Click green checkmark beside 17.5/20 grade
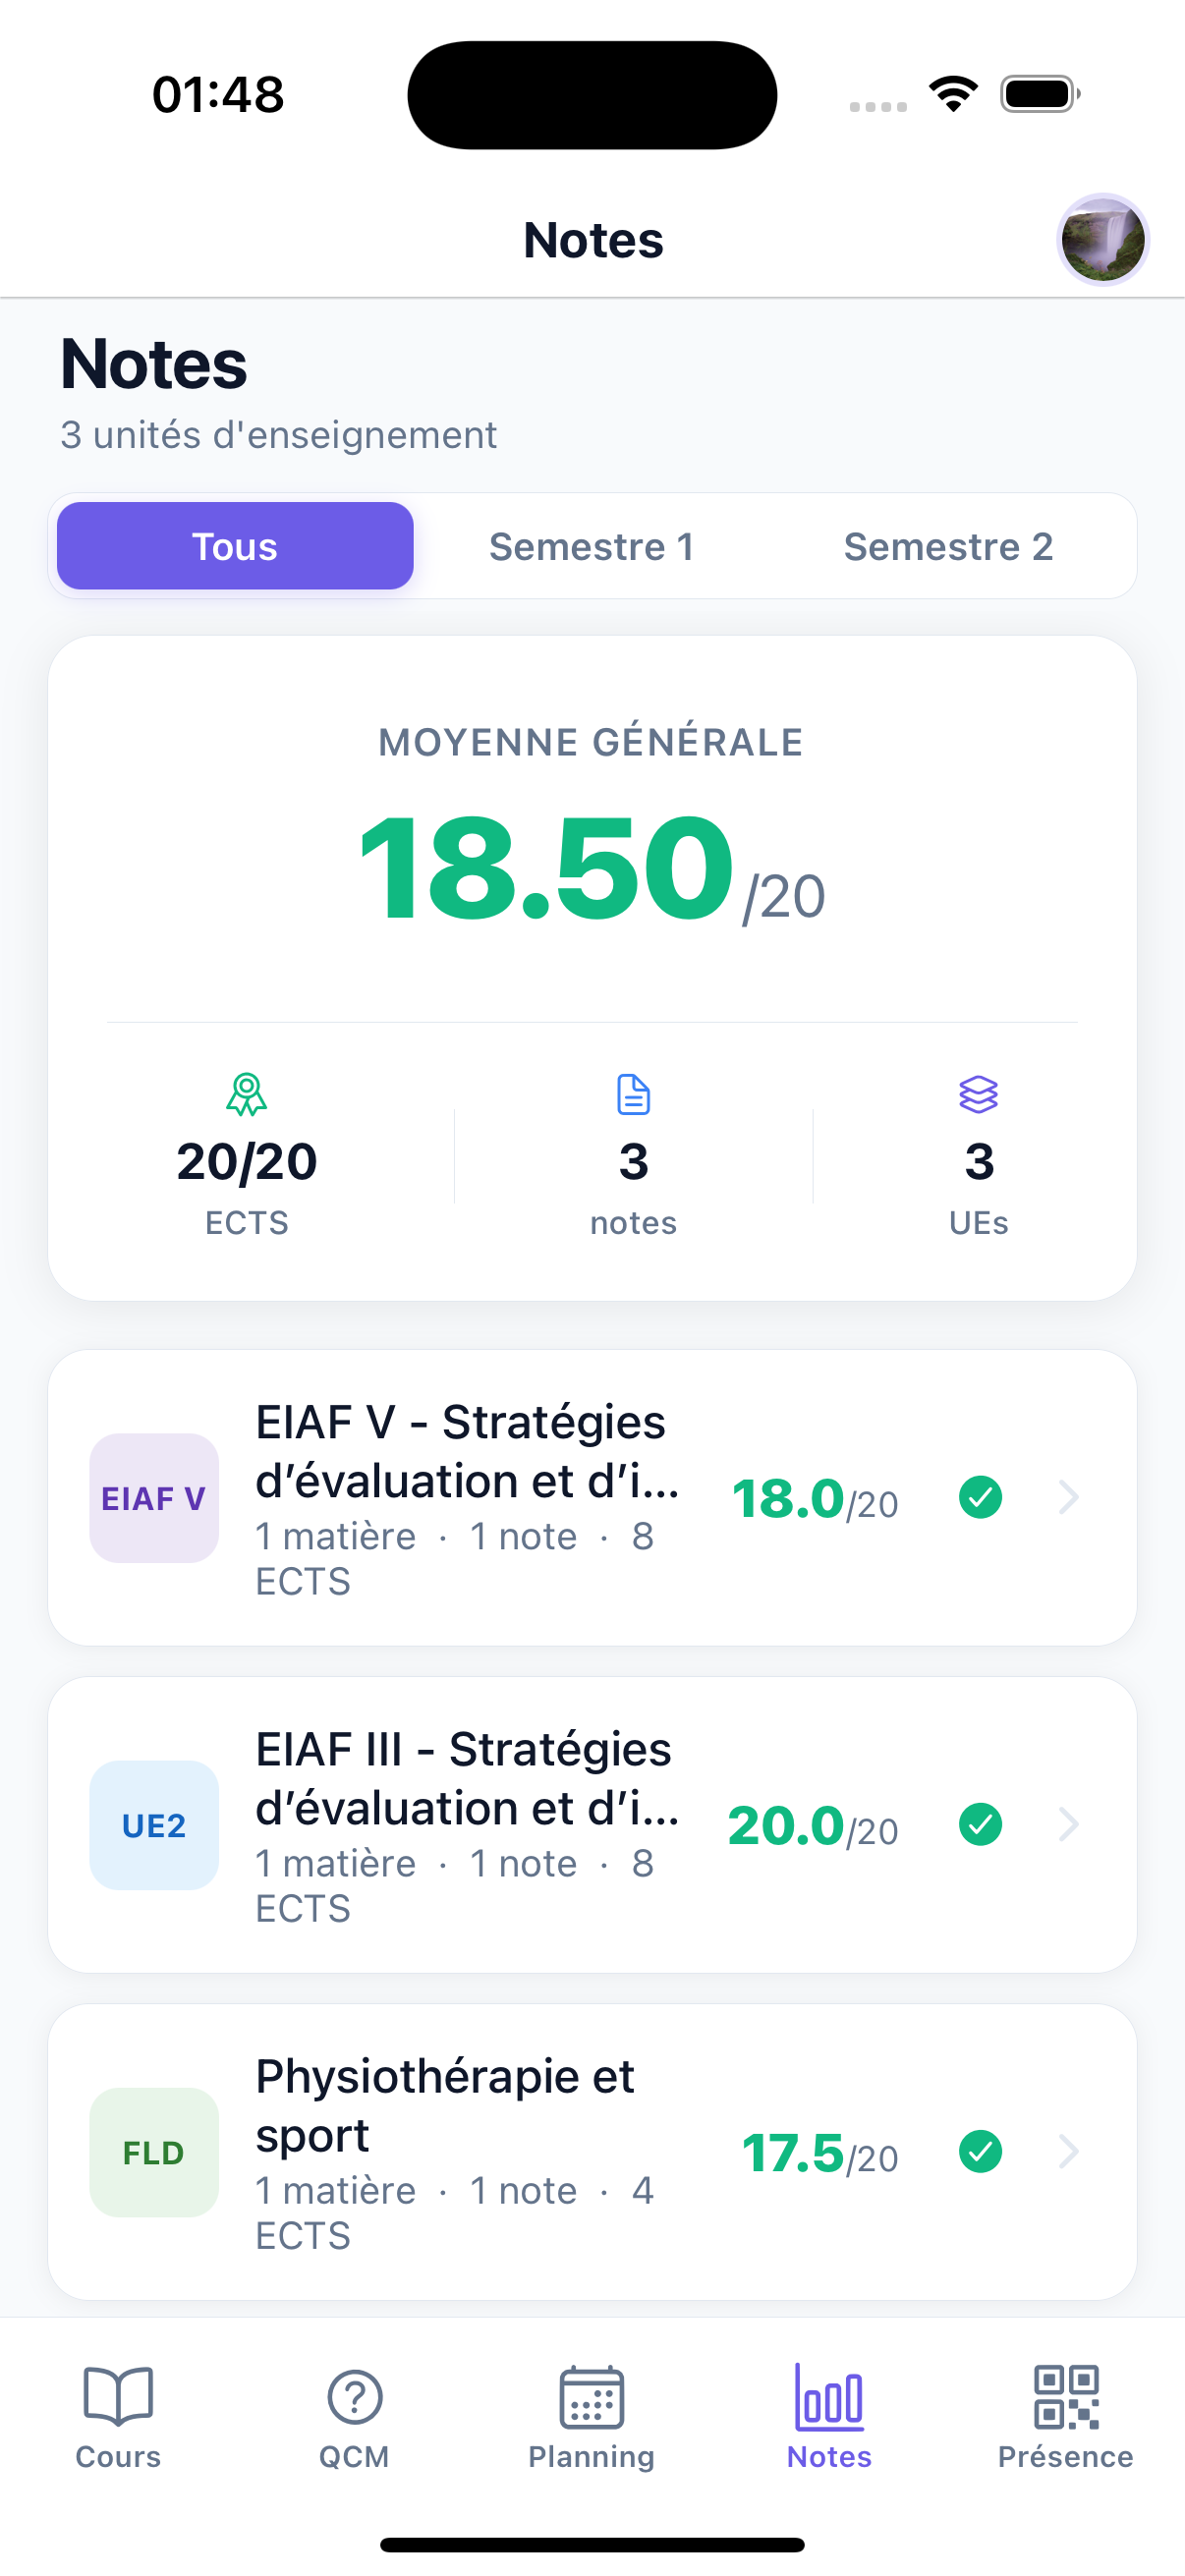 tap(980, 2152)
